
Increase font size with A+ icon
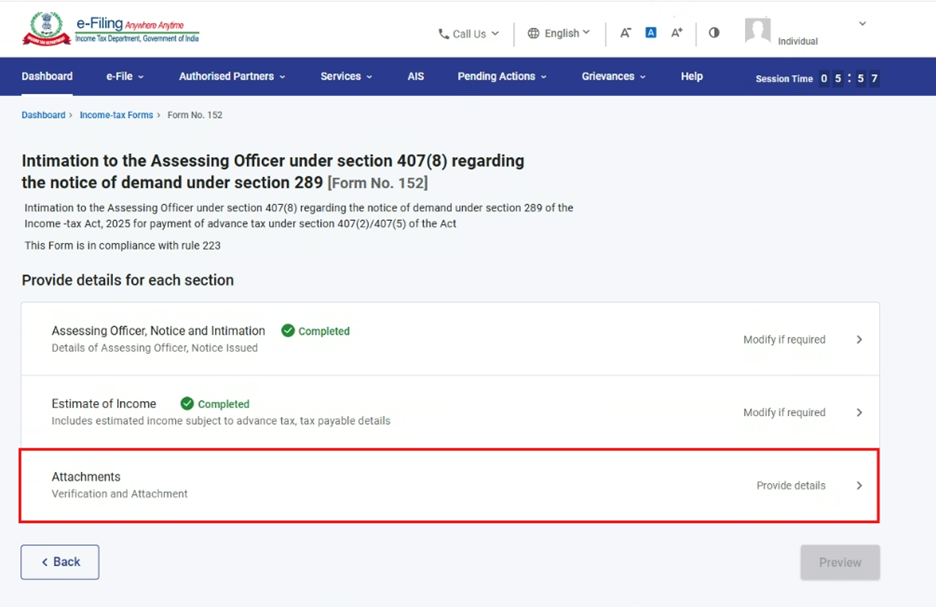click(x=677, y=33)
